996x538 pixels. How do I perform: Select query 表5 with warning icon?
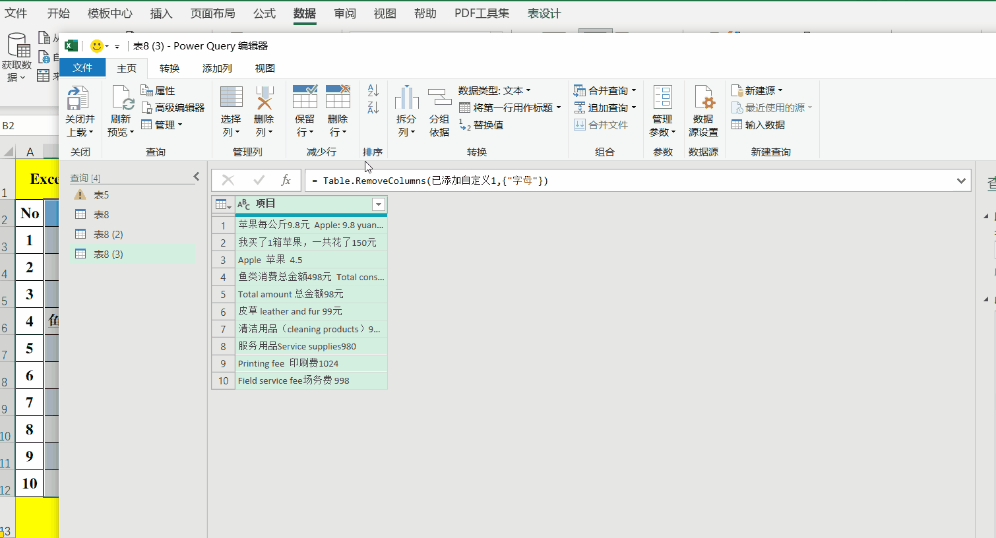[133, 195]
